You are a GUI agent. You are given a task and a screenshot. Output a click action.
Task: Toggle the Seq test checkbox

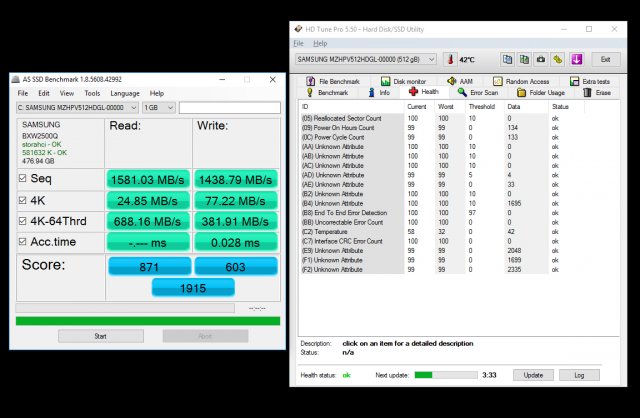[x=22, y=178]
